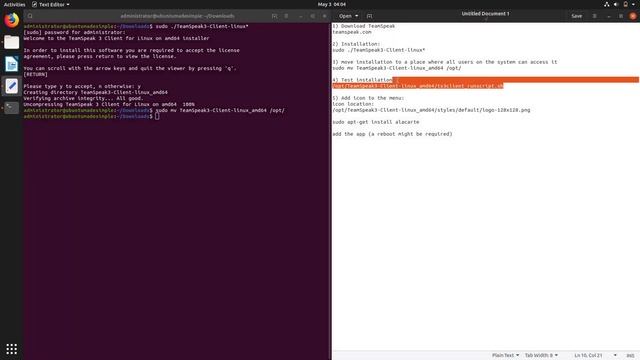This screenshot has height=360, width=640.
Task: Open the Text Editor app menu
Action: click(x=51, y=4)
